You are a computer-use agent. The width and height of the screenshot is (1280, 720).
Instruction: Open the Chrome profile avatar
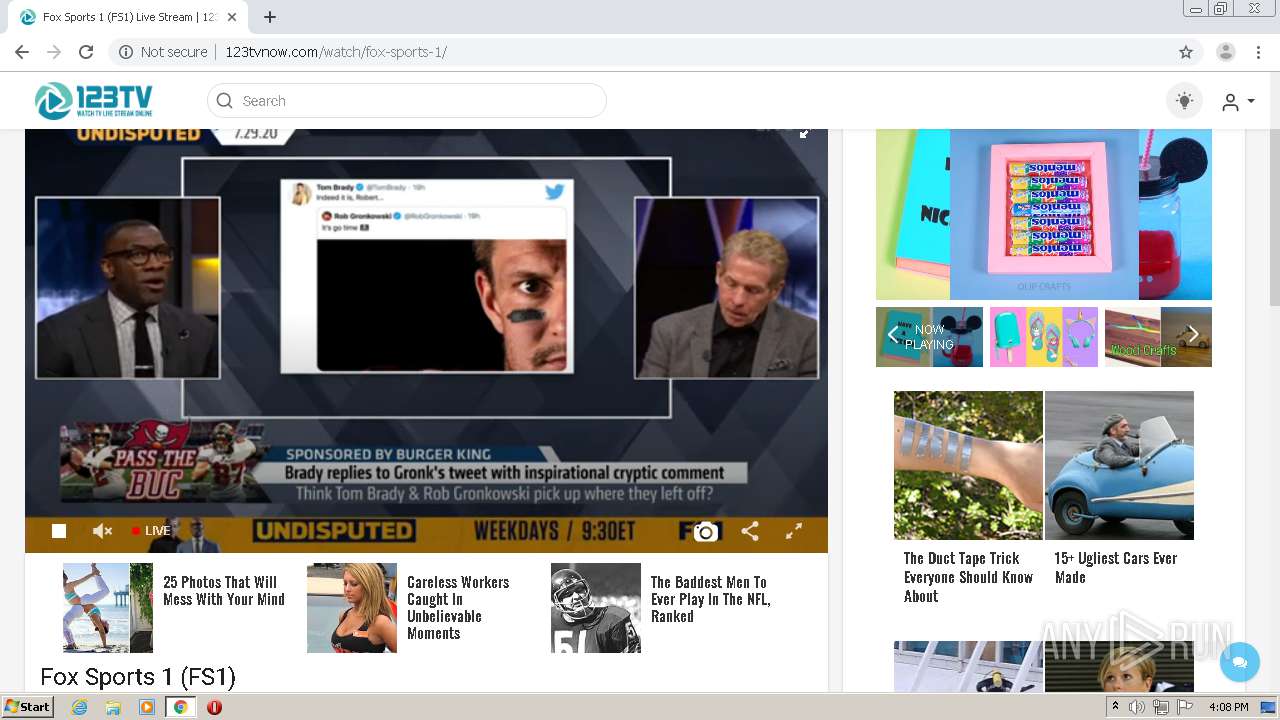pyautogui.click(x=1226, y=52)
